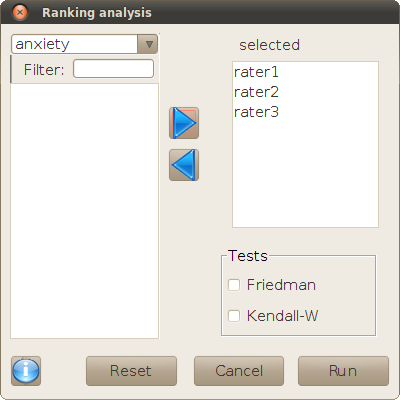Image resolution: width=400 pixels, height=400 pixels.
Task: Click the blue left arrow to remove variable
Action: coord(184,165)
